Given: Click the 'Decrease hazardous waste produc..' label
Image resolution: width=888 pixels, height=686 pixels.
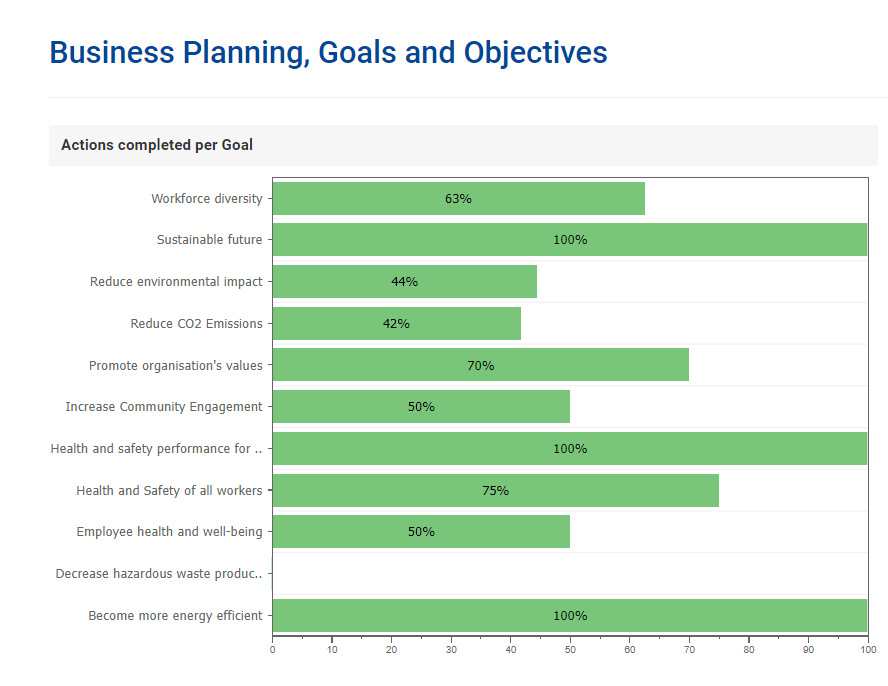Looking at the screenshot, I should [159, 574].
